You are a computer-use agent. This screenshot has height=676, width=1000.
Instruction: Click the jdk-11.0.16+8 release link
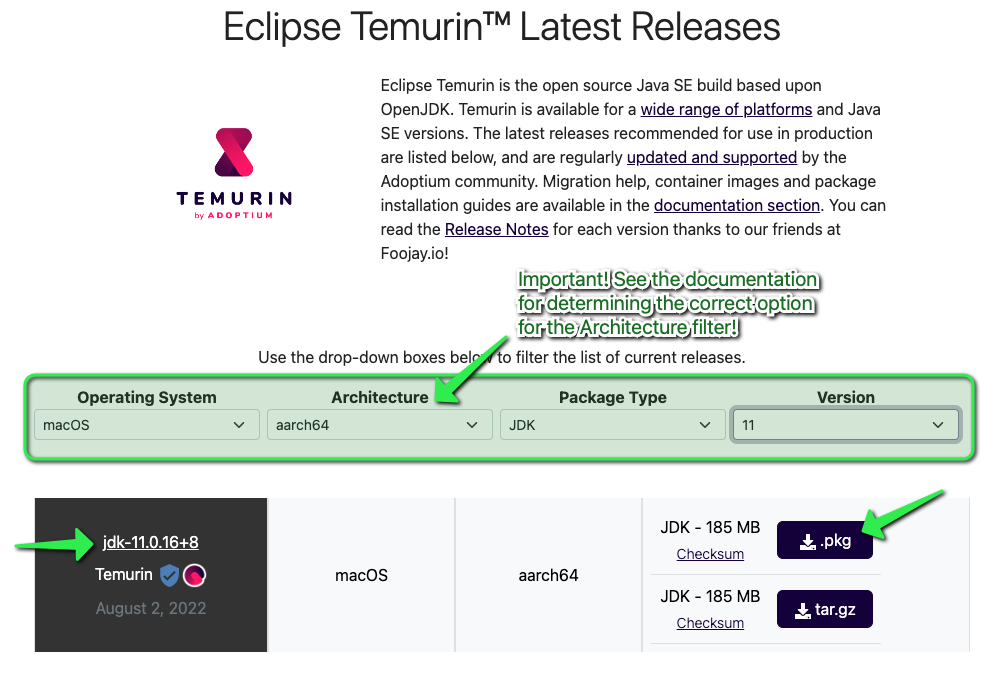(x=151, y=542)
